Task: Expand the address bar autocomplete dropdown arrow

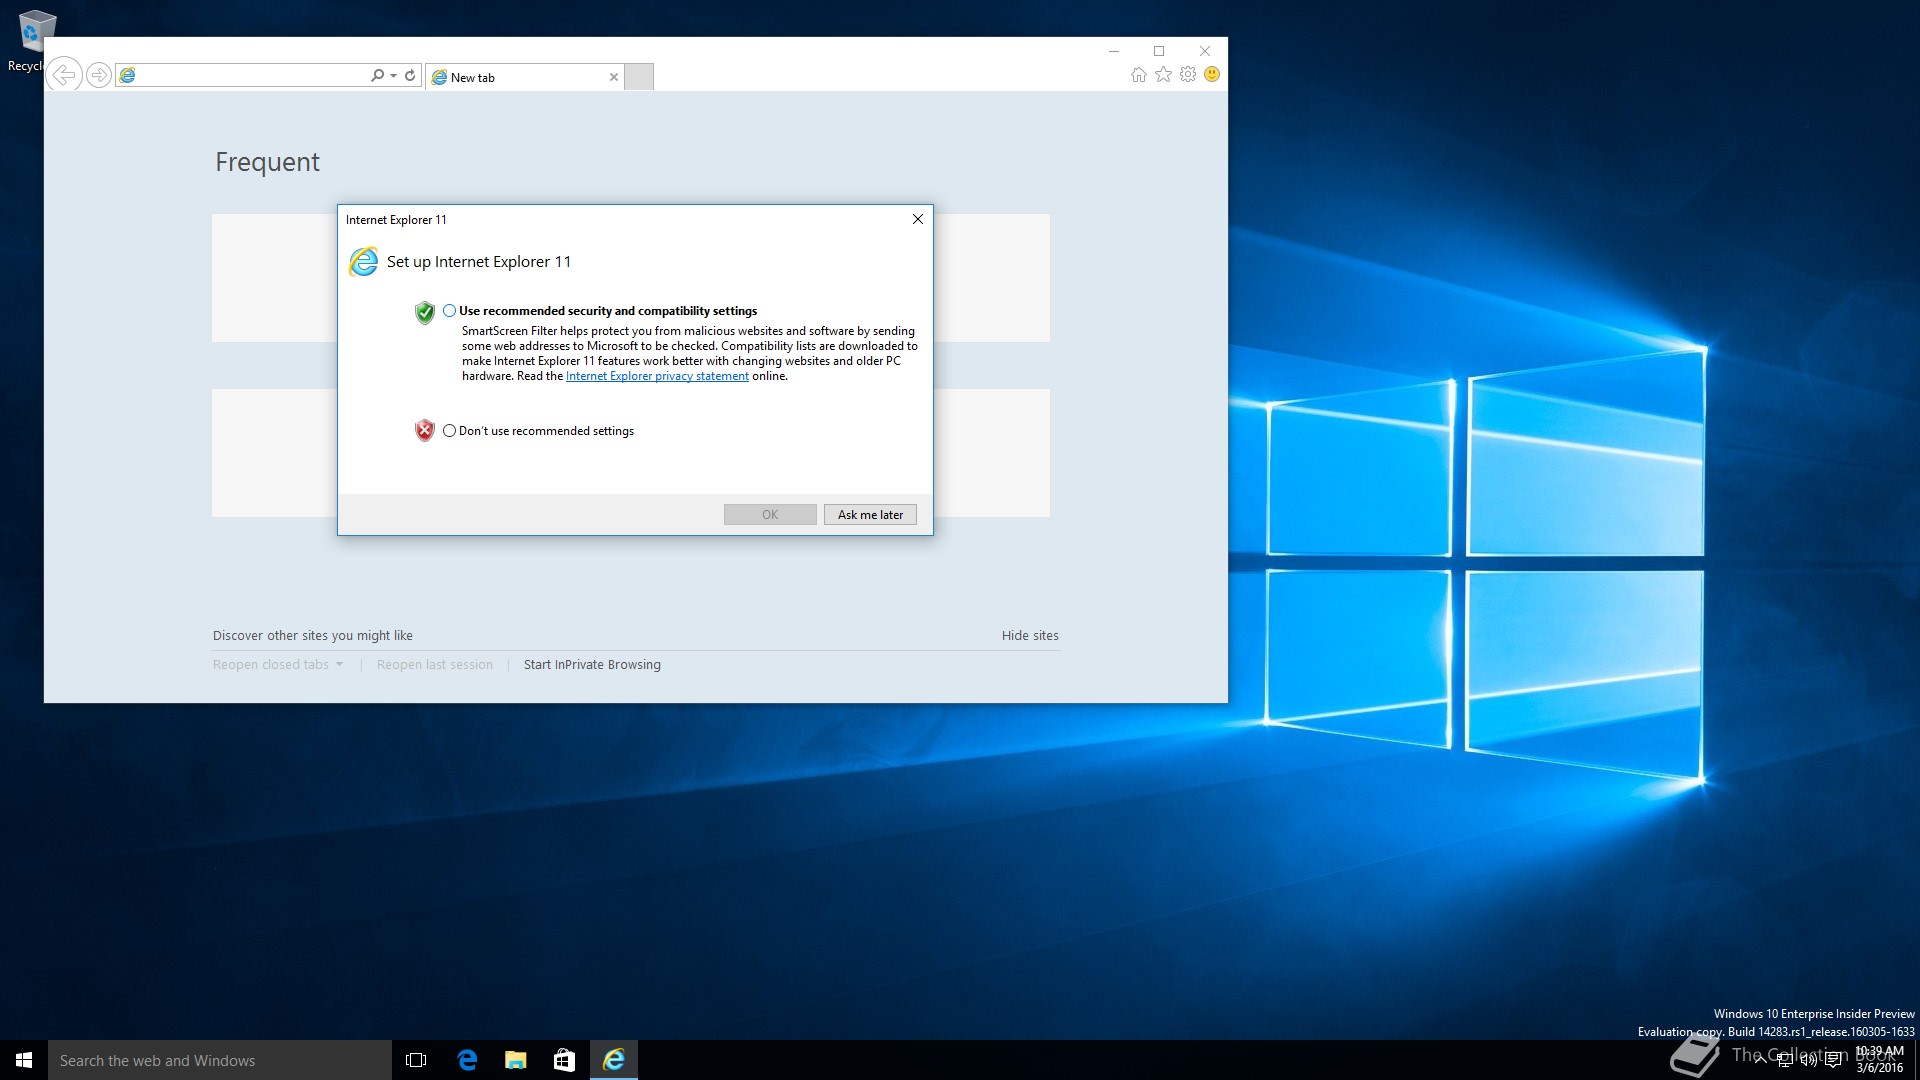Action: 394,75
